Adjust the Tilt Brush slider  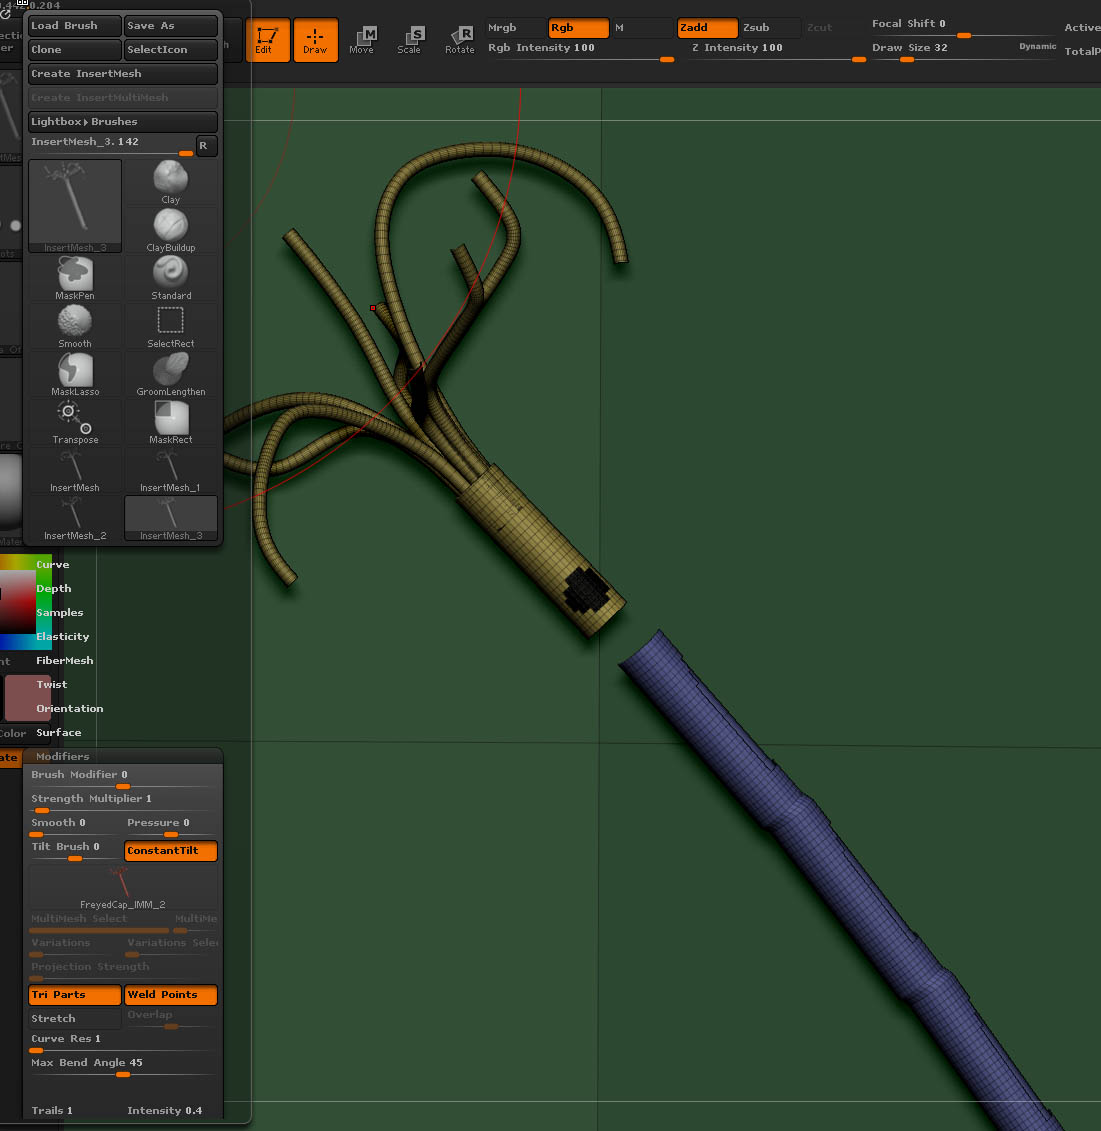(75, 851)
